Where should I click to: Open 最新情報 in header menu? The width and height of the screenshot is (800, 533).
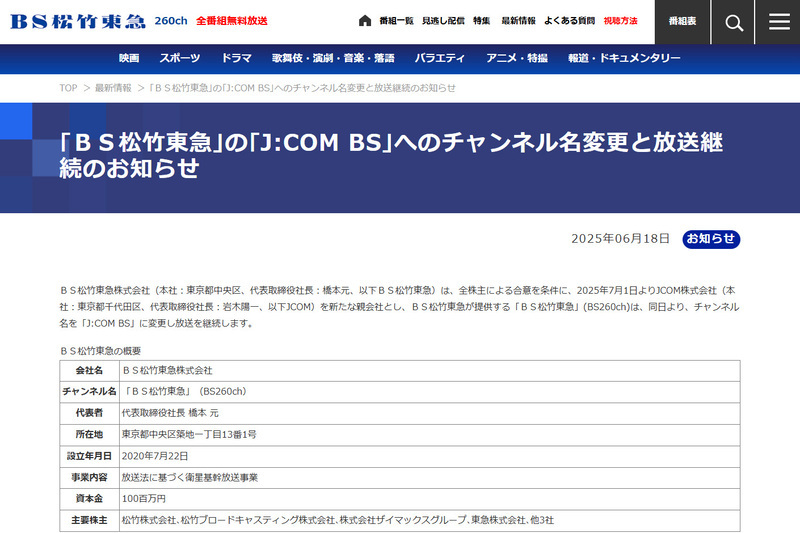[x=518, y=21]
